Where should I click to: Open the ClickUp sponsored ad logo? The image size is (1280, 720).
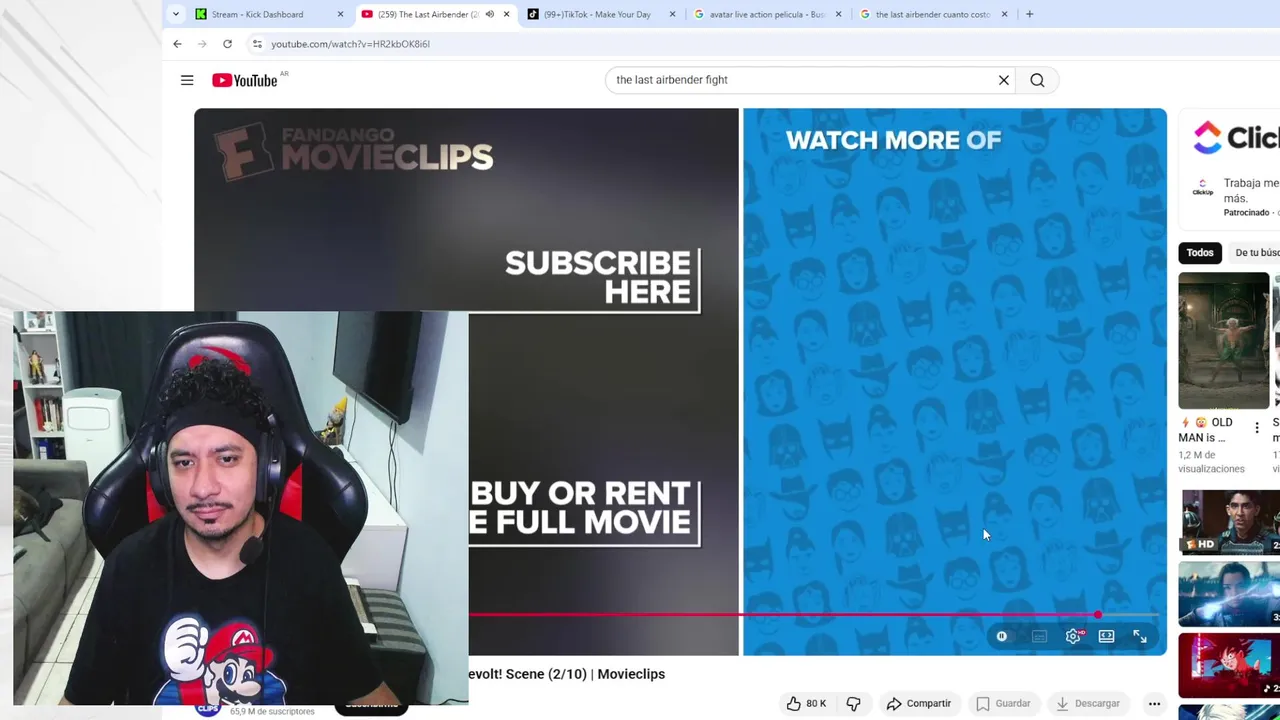pos(1236,137)
